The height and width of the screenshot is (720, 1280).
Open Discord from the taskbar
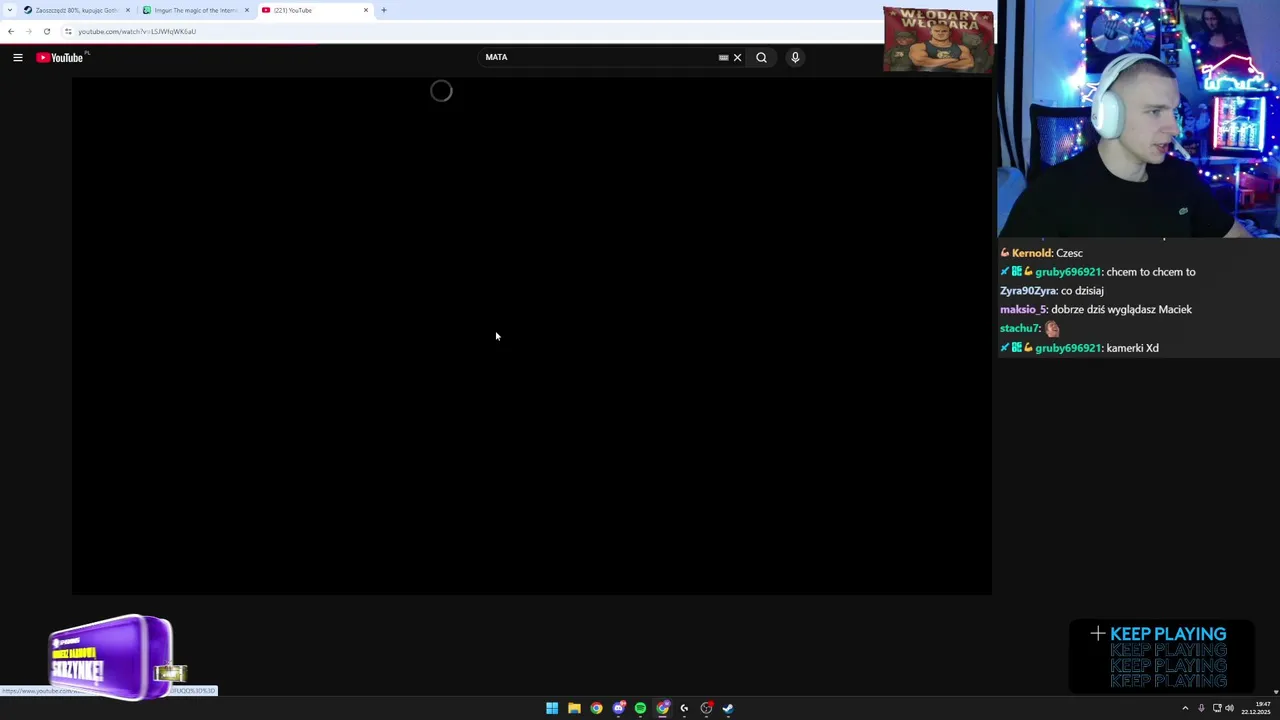(x=619, y=708)
